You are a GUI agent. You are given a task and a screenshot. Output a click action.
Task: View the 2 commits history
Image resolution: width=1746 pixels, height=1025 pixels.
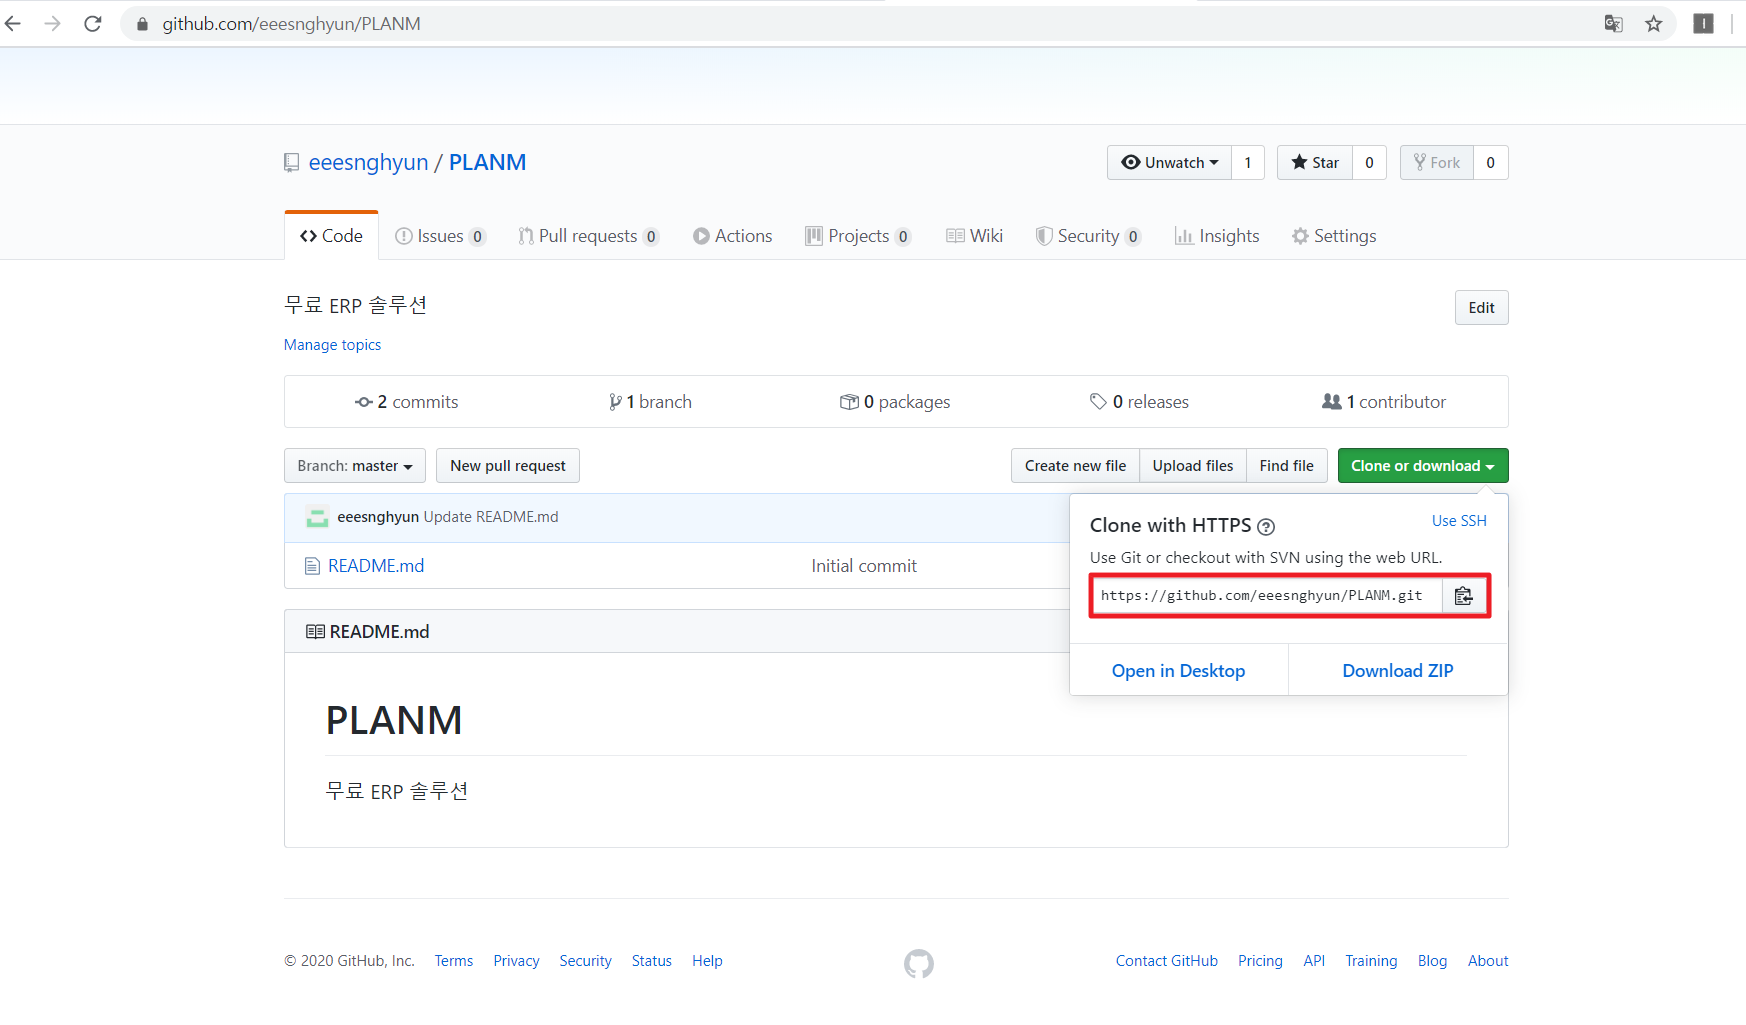tap(407, 402)
